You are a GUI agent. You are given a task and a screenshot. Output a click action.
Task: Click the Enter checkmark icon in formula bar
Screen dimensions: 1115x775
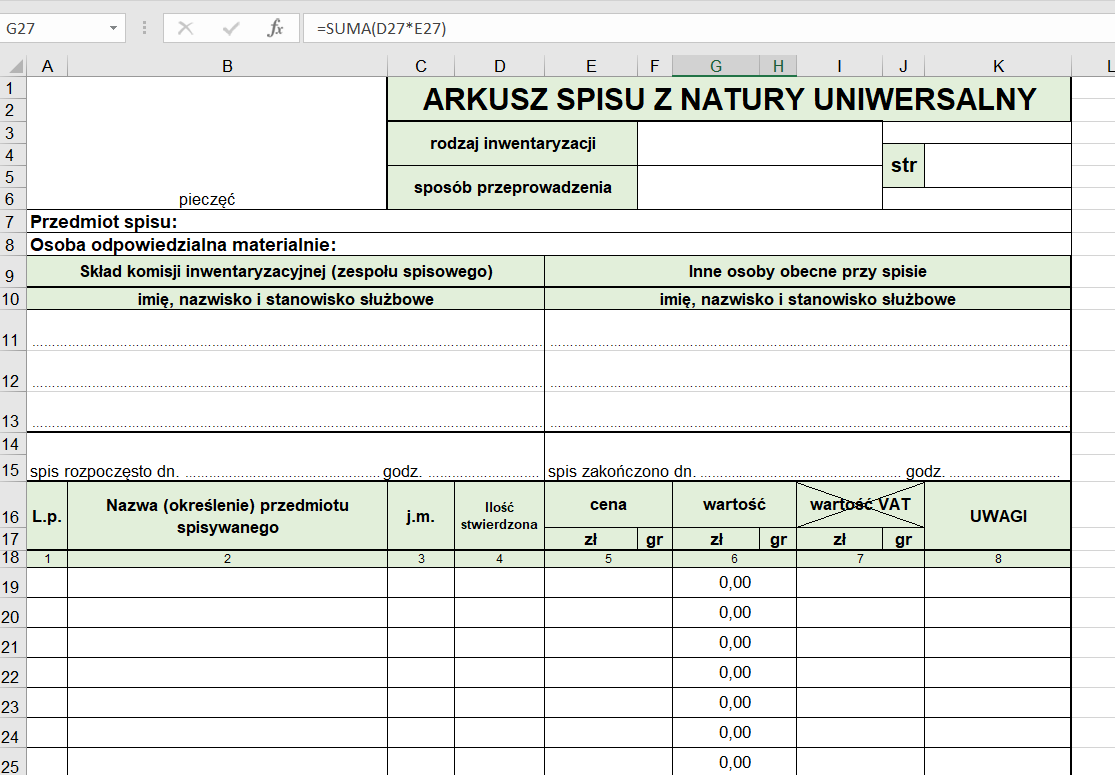[230, 28]
